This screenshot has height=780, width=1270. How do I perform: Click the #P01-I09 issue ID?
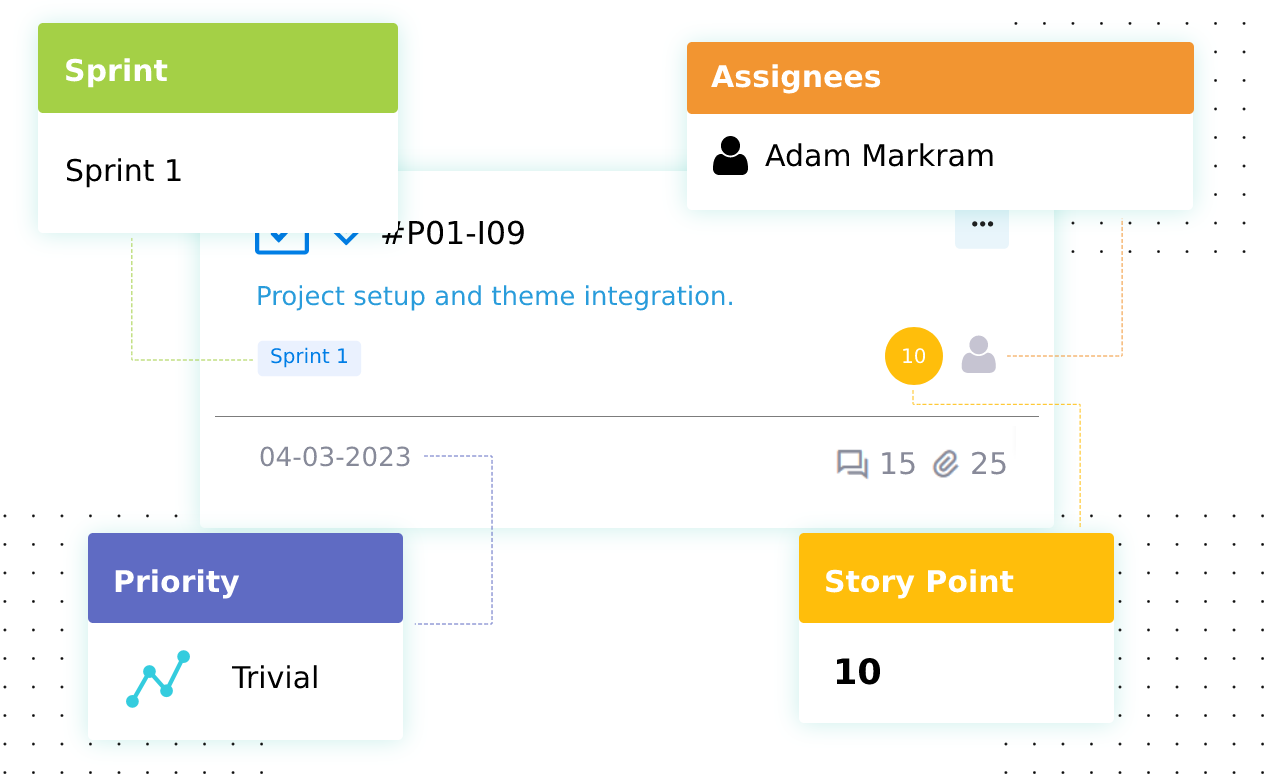click(x=454, y=234)
